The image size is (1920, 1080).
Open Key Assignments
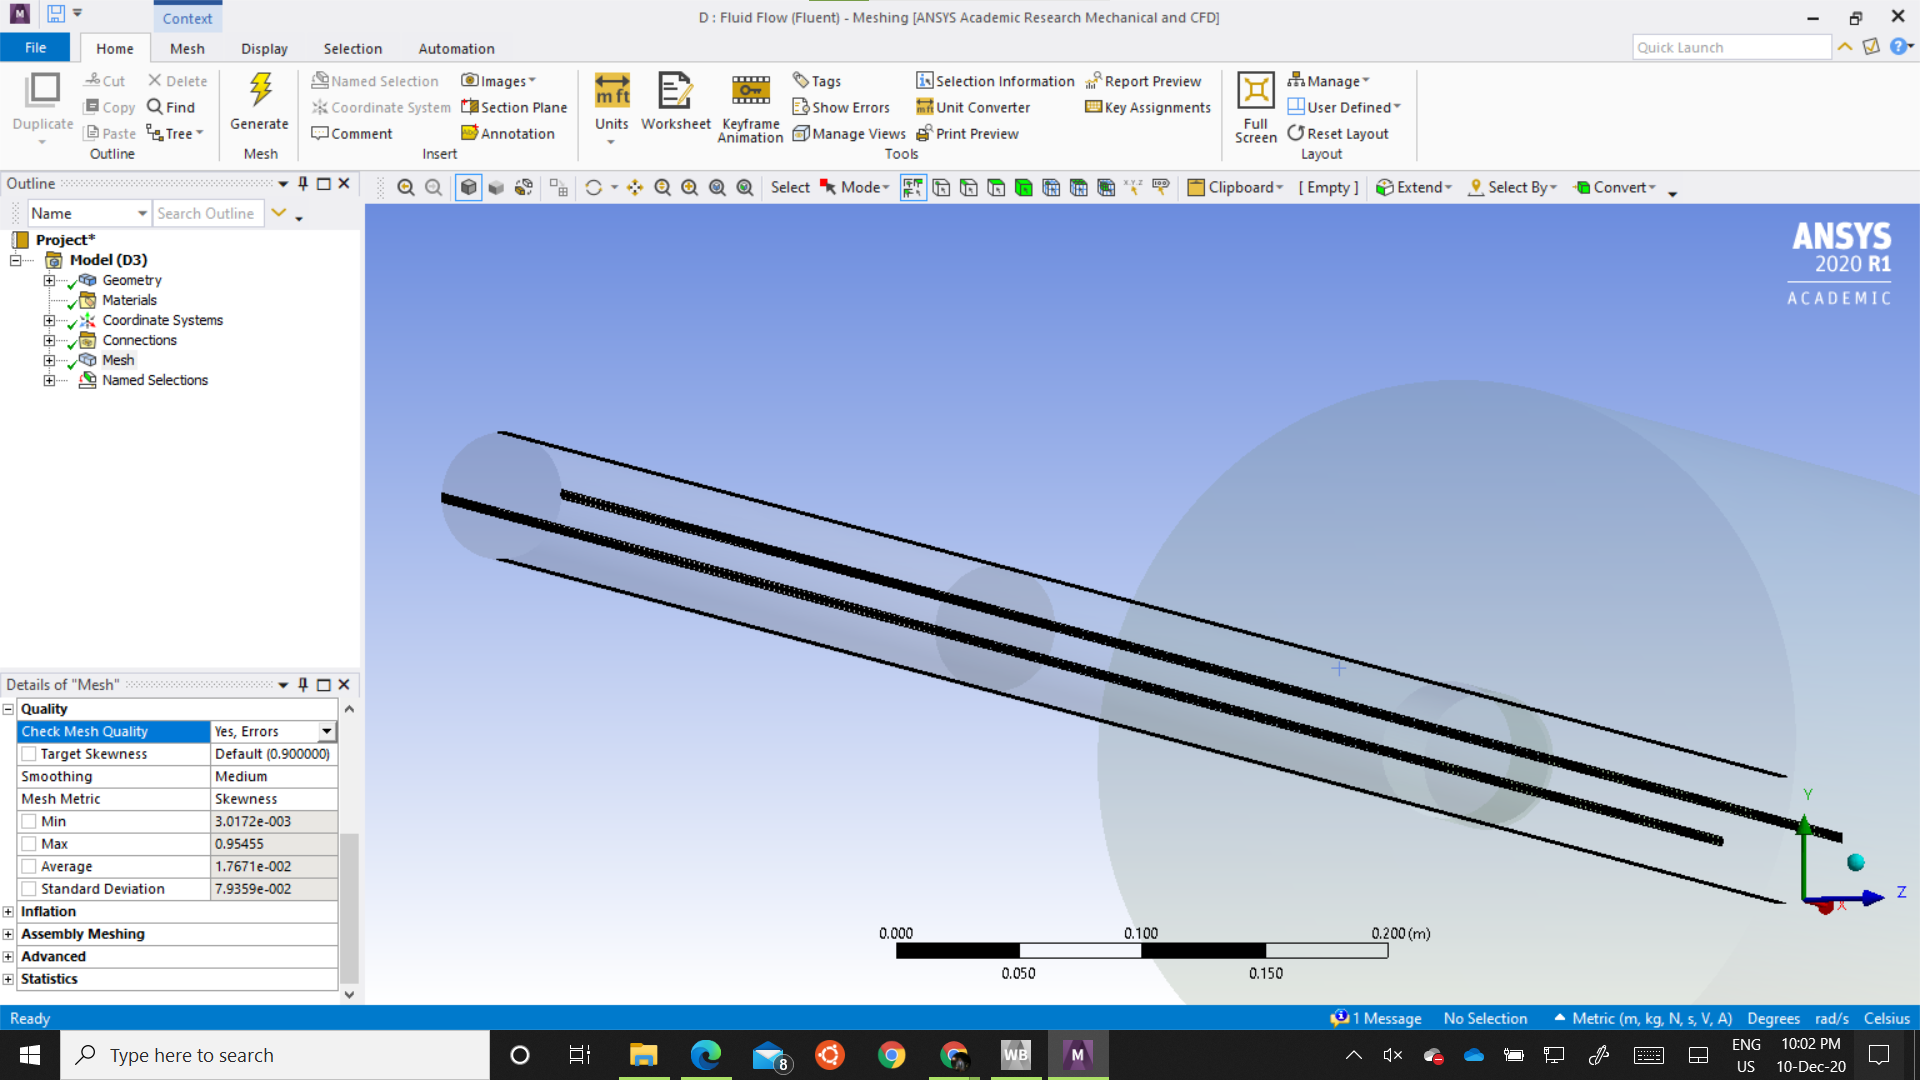pos(1148,107)
